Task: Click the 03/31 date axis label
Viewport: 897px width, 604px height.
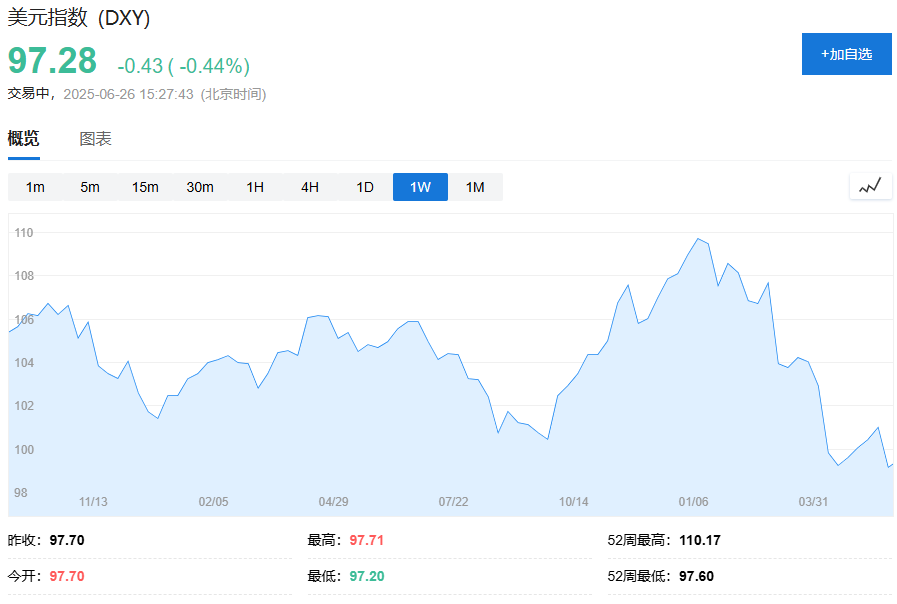Action: 813,502
